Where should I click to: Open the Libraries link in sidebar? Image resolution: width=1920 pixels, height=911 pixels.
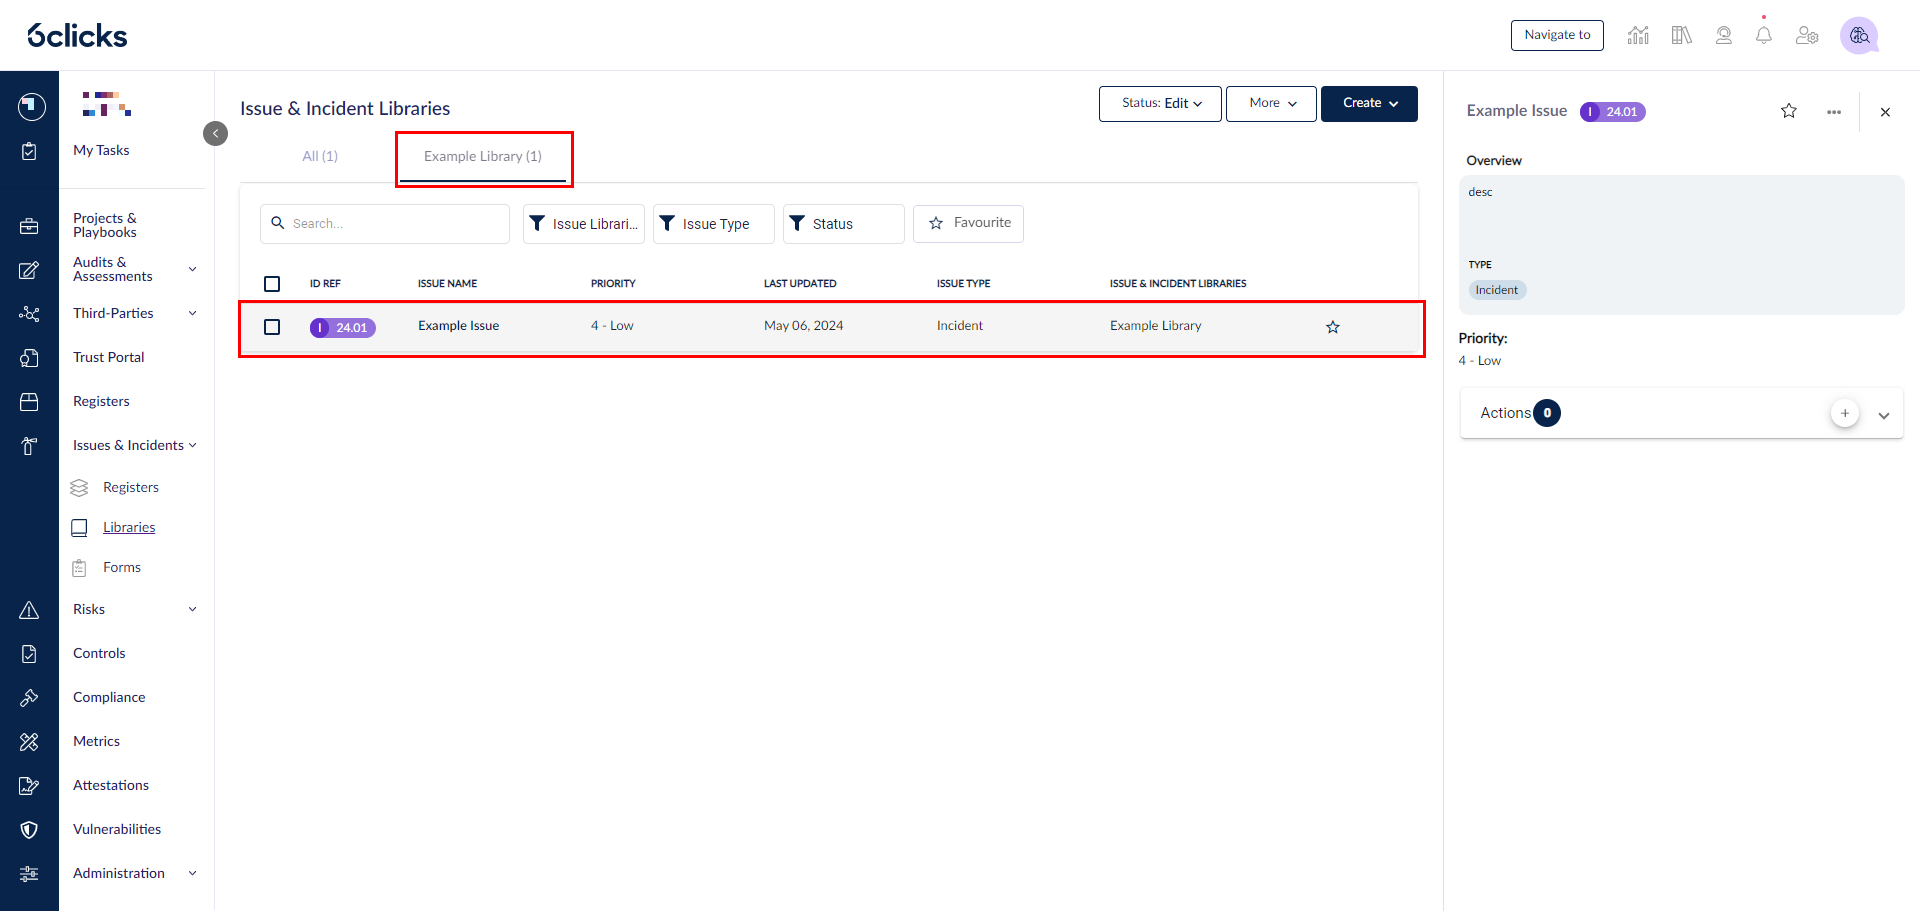[x=129, y=527]
